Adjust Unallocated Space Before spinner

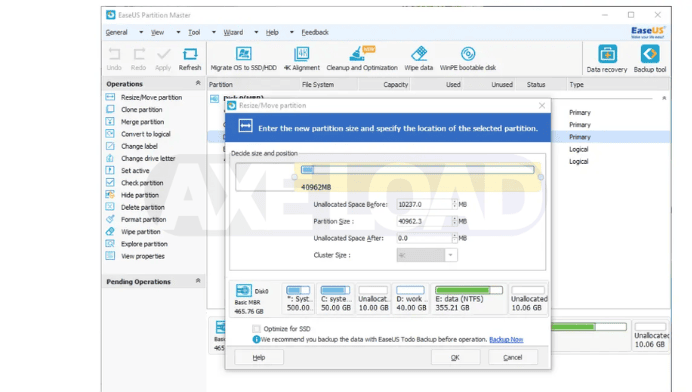point(454,204)
